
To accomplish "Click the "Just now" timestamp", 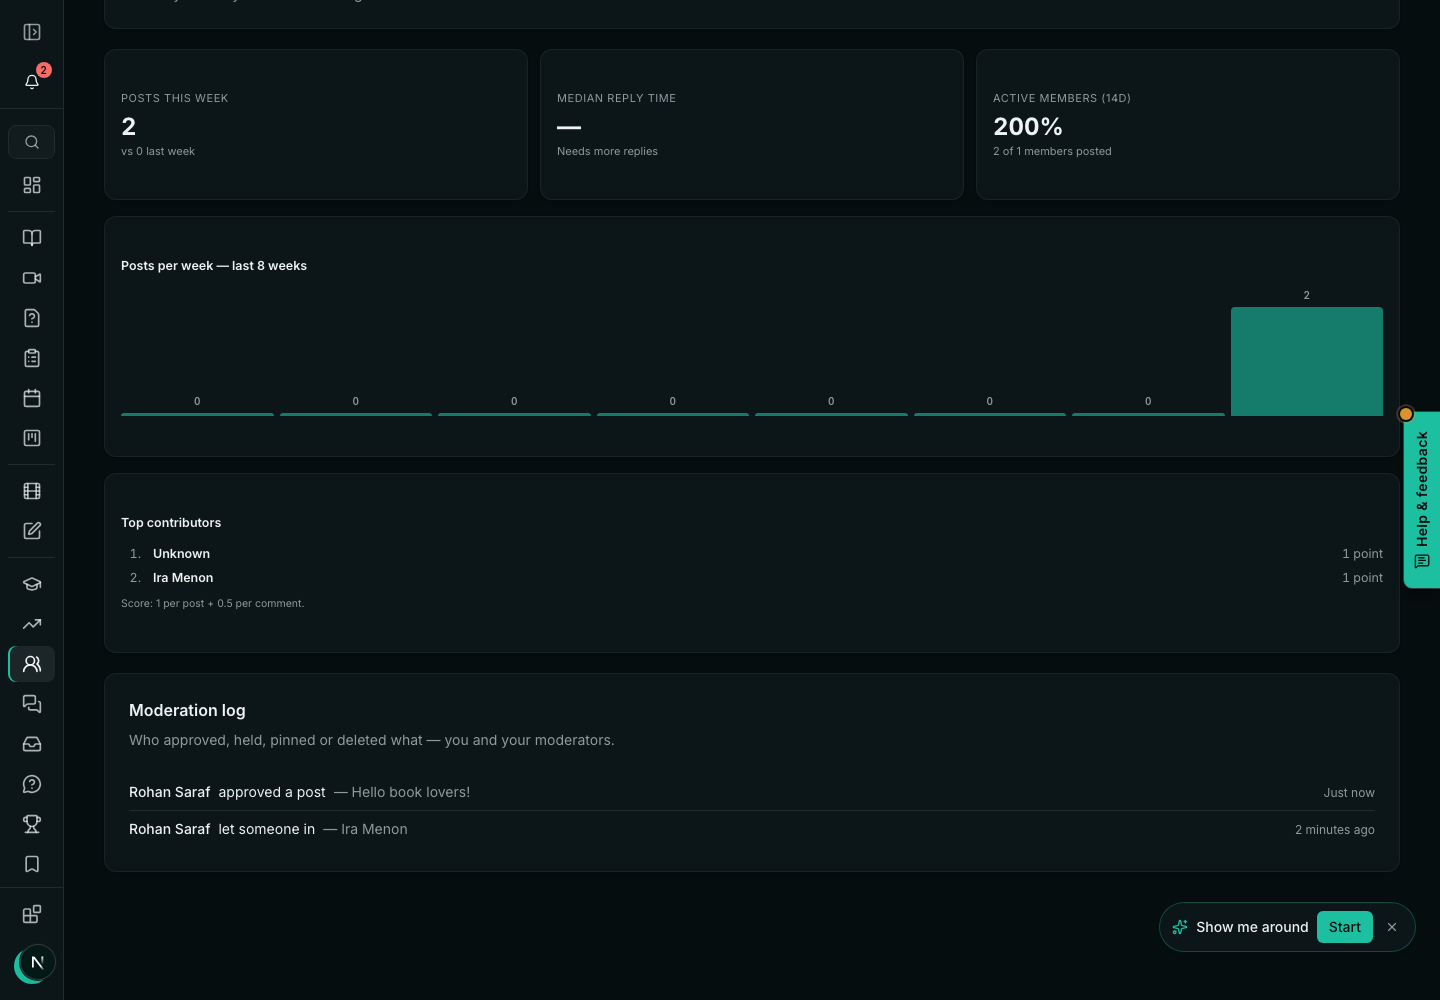I will coord(1349,793).
